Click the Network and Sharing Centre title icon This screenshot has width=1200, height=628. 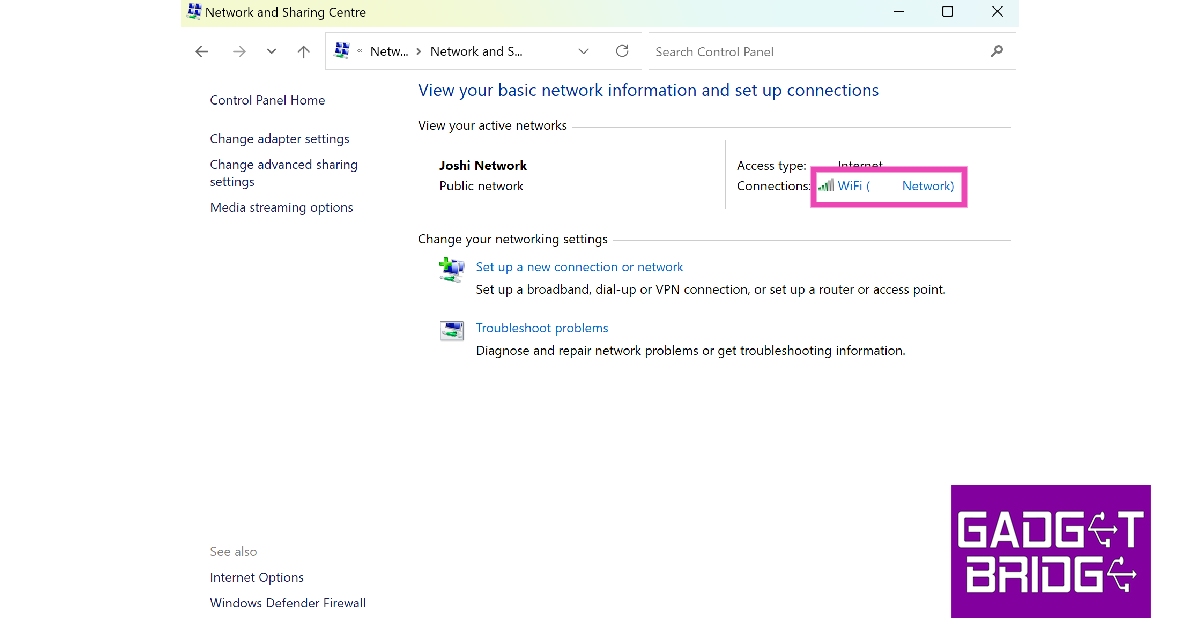[194, 12]
